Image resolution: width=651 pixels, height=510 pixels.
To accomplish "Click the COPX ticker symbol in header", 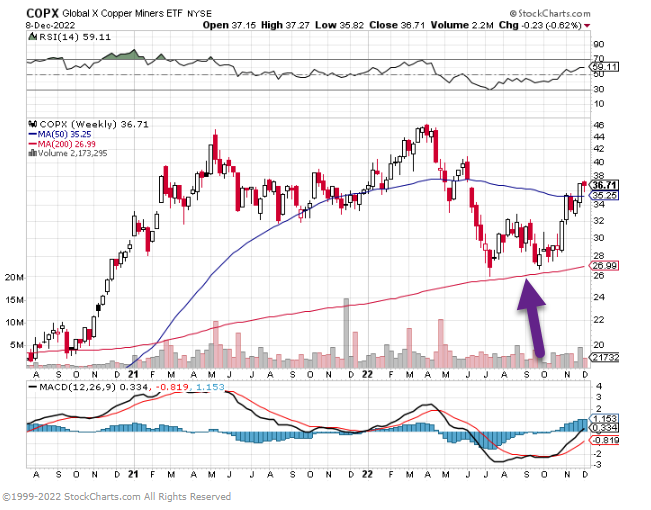I will 43,13.
